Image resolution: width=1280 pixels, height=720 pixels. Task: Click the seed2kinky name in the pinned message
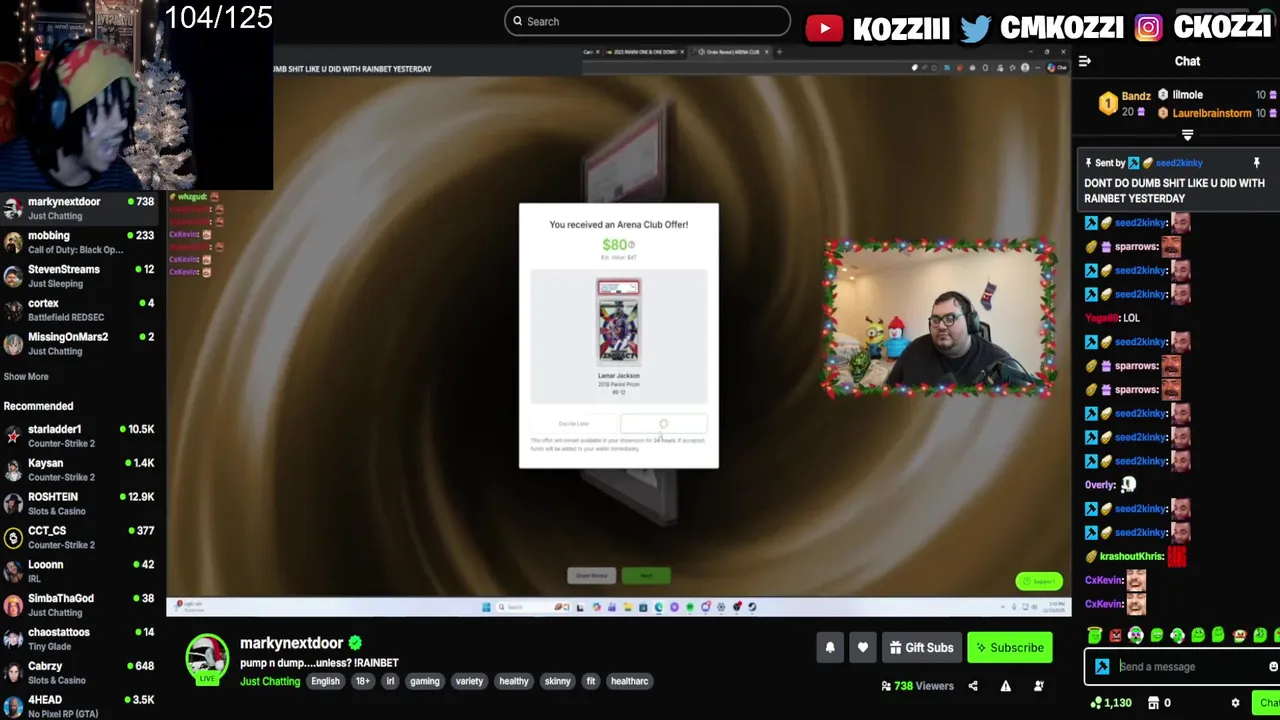[1178, 163]
